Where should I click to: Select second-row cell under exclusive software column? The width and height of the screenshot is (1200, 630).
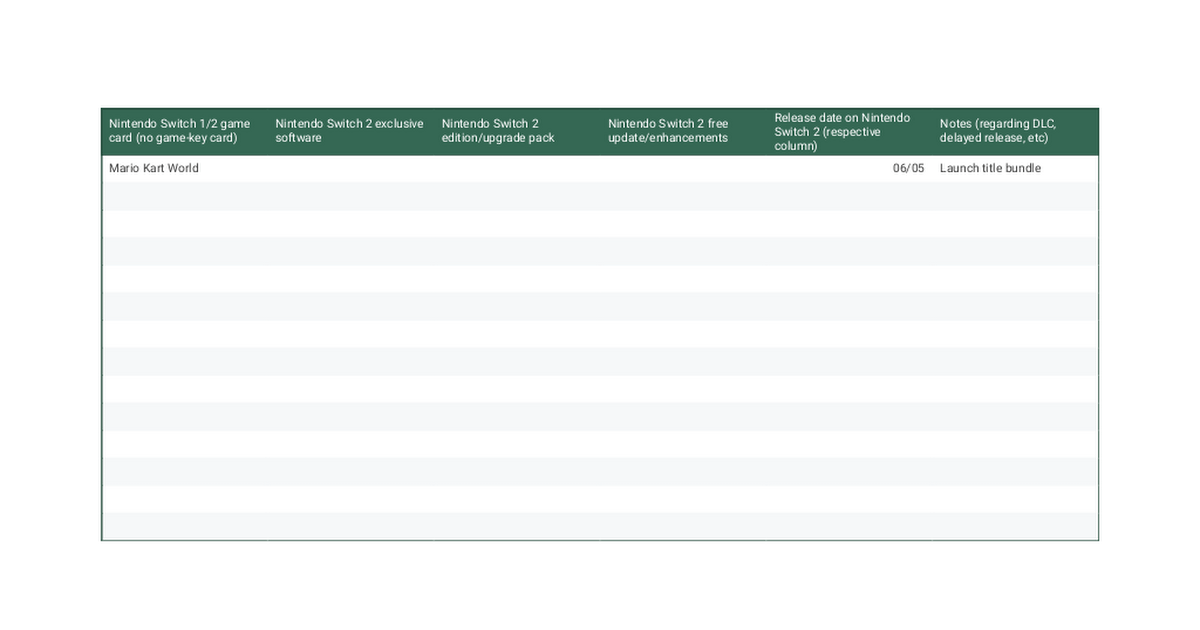[x=350, y=196]
